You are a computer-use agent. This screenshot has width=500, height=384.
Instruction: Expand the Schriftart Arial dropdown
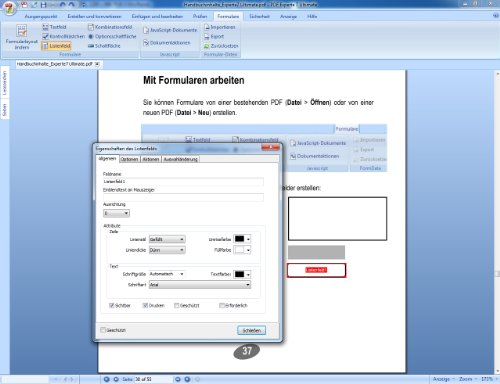click(200, 285)
